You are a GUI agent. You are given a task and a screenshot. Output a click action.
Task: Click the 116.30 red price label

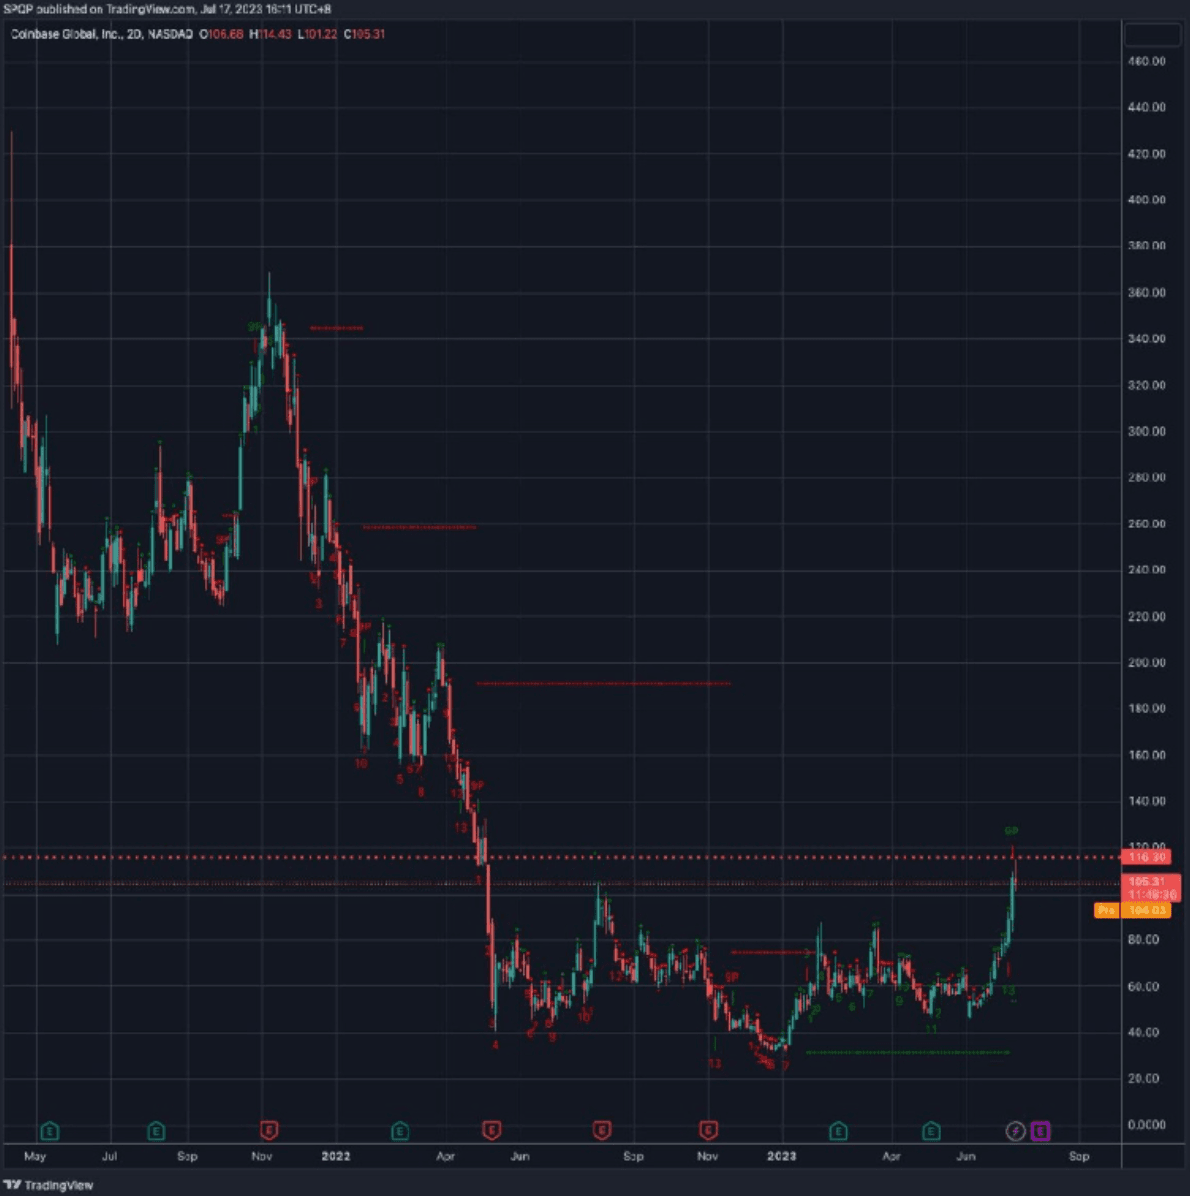point(1146,857)
